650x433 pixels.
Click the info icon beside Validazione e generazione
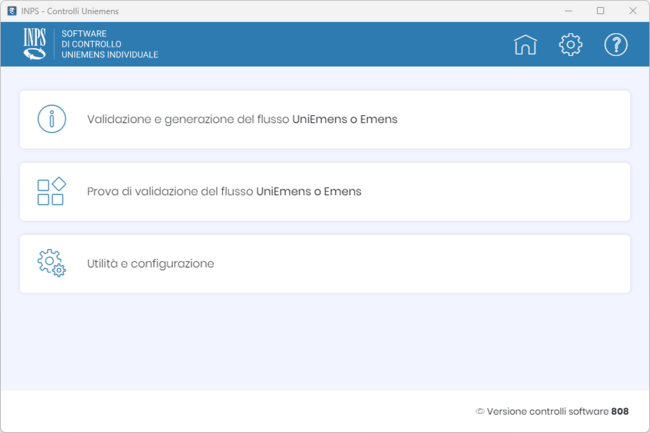pos(51,119)
